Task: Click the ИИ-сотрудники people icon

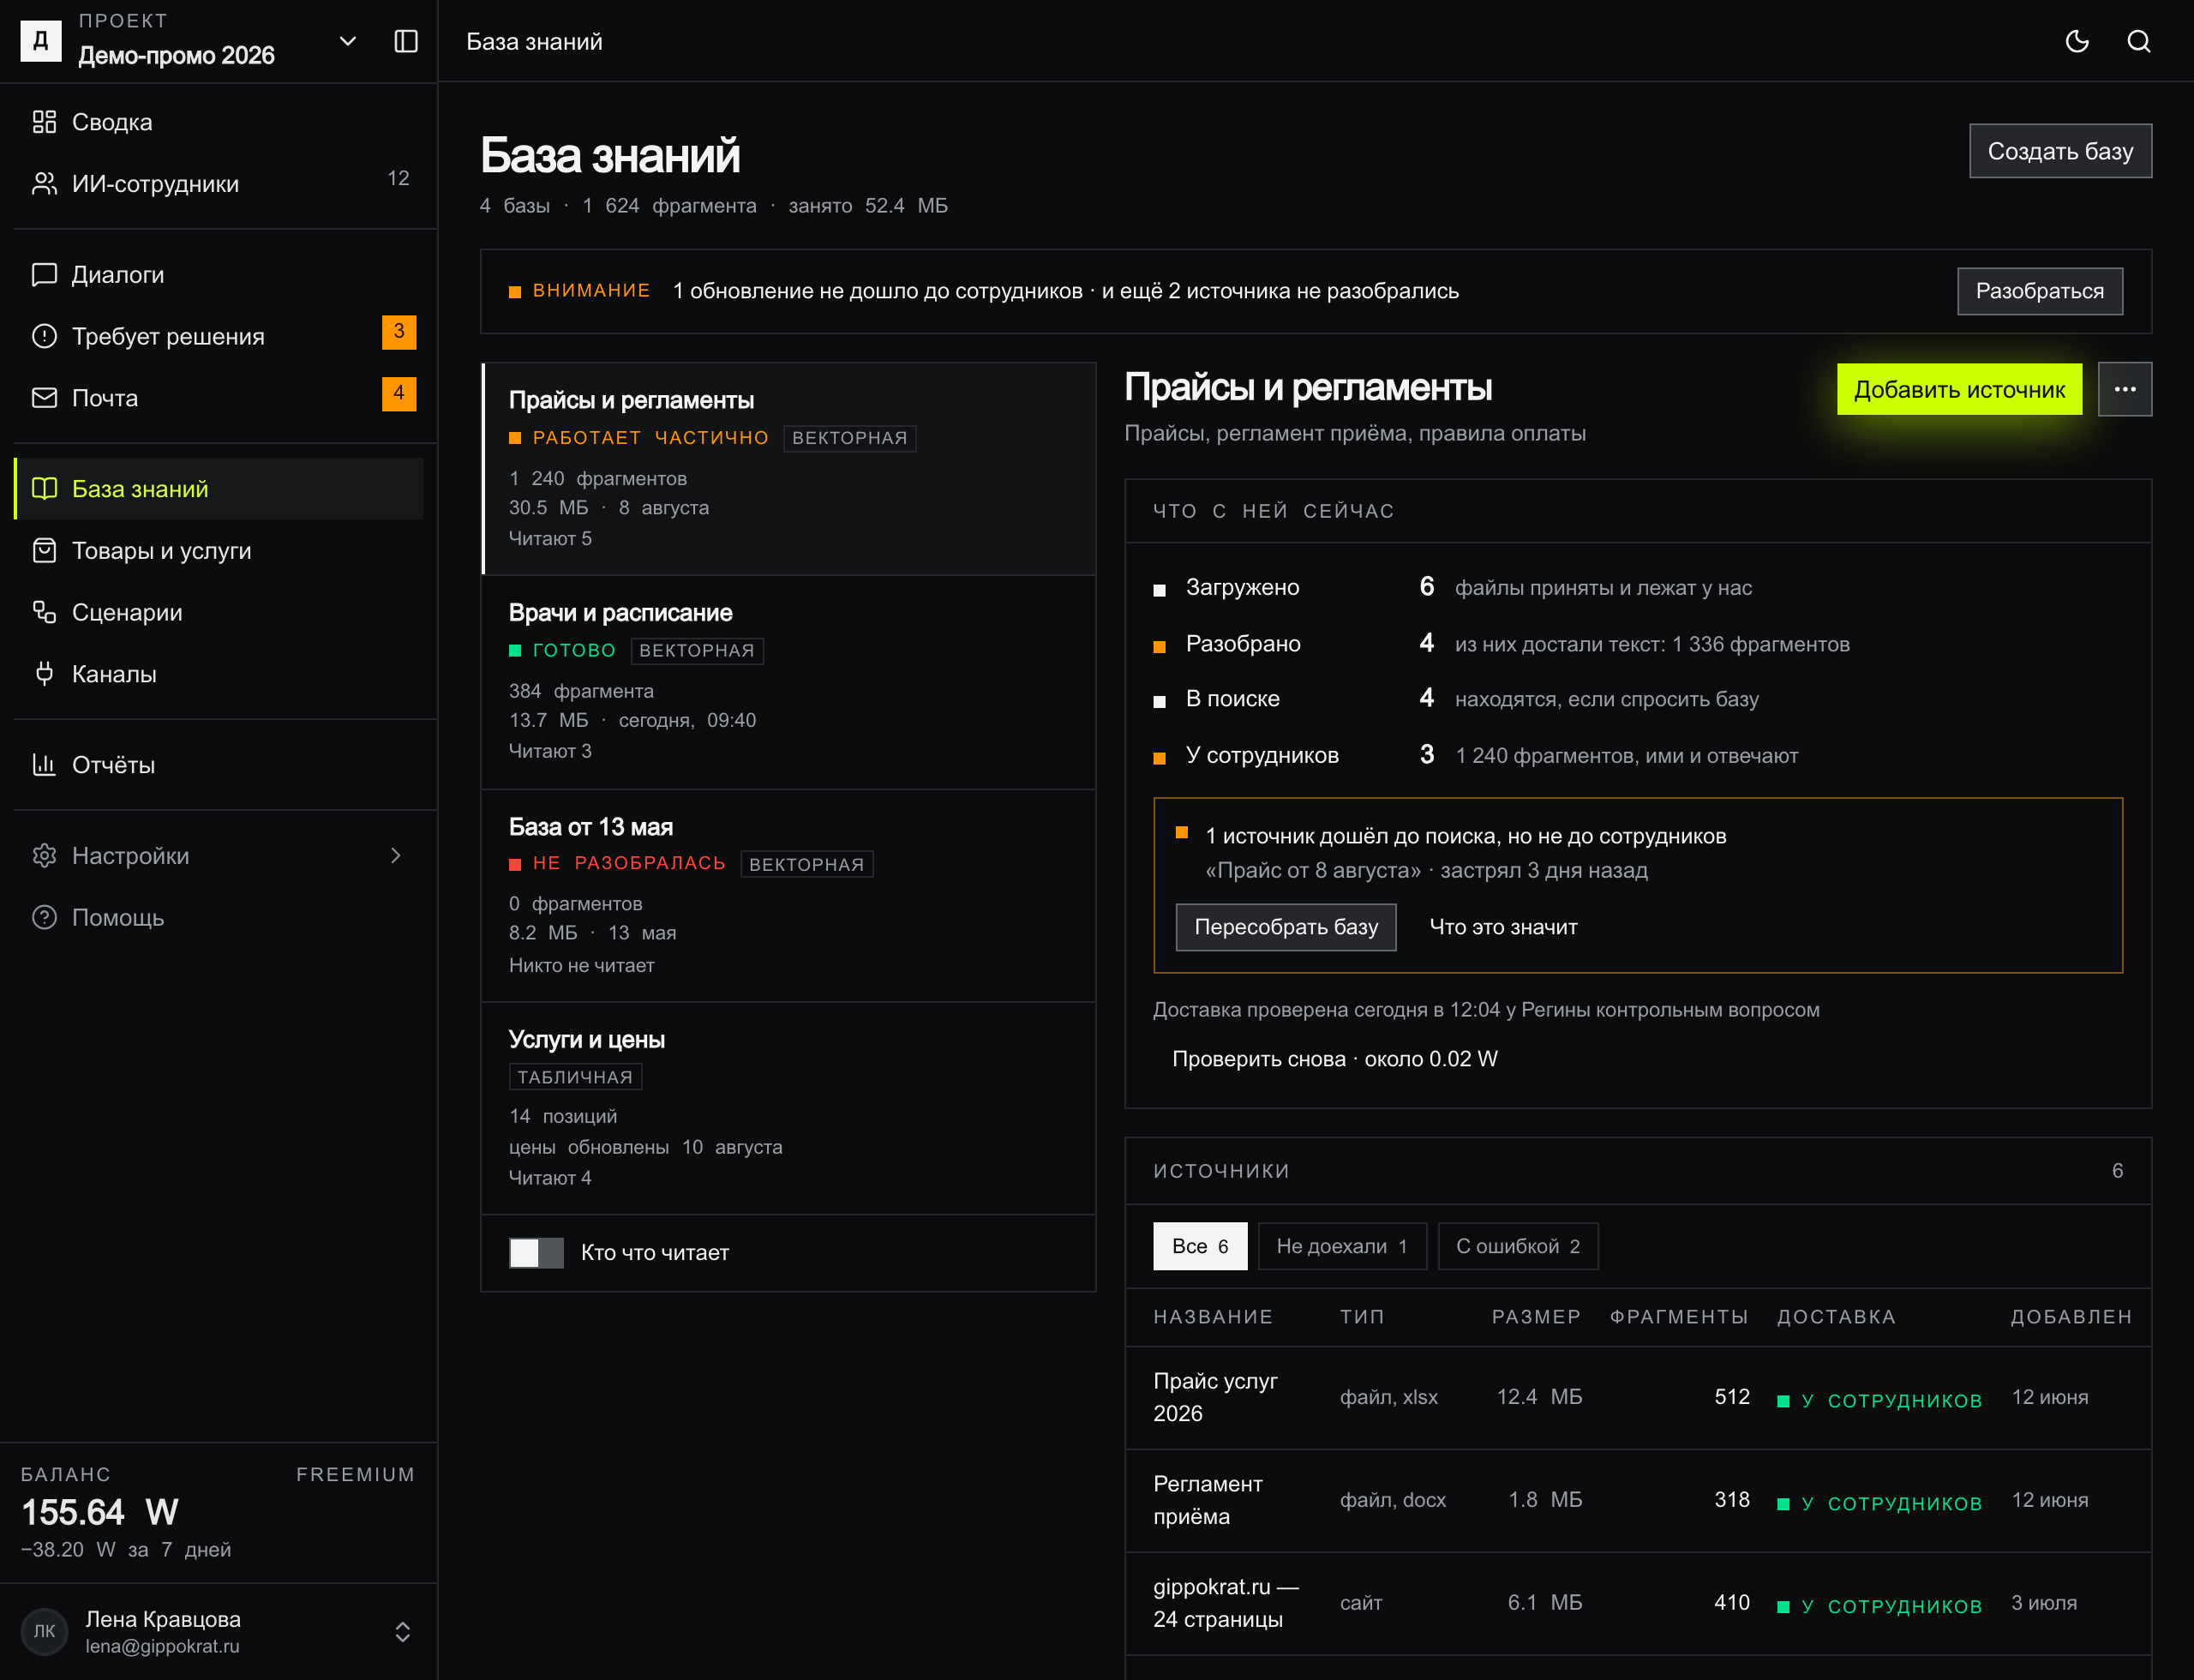Action: coord(44,184)
